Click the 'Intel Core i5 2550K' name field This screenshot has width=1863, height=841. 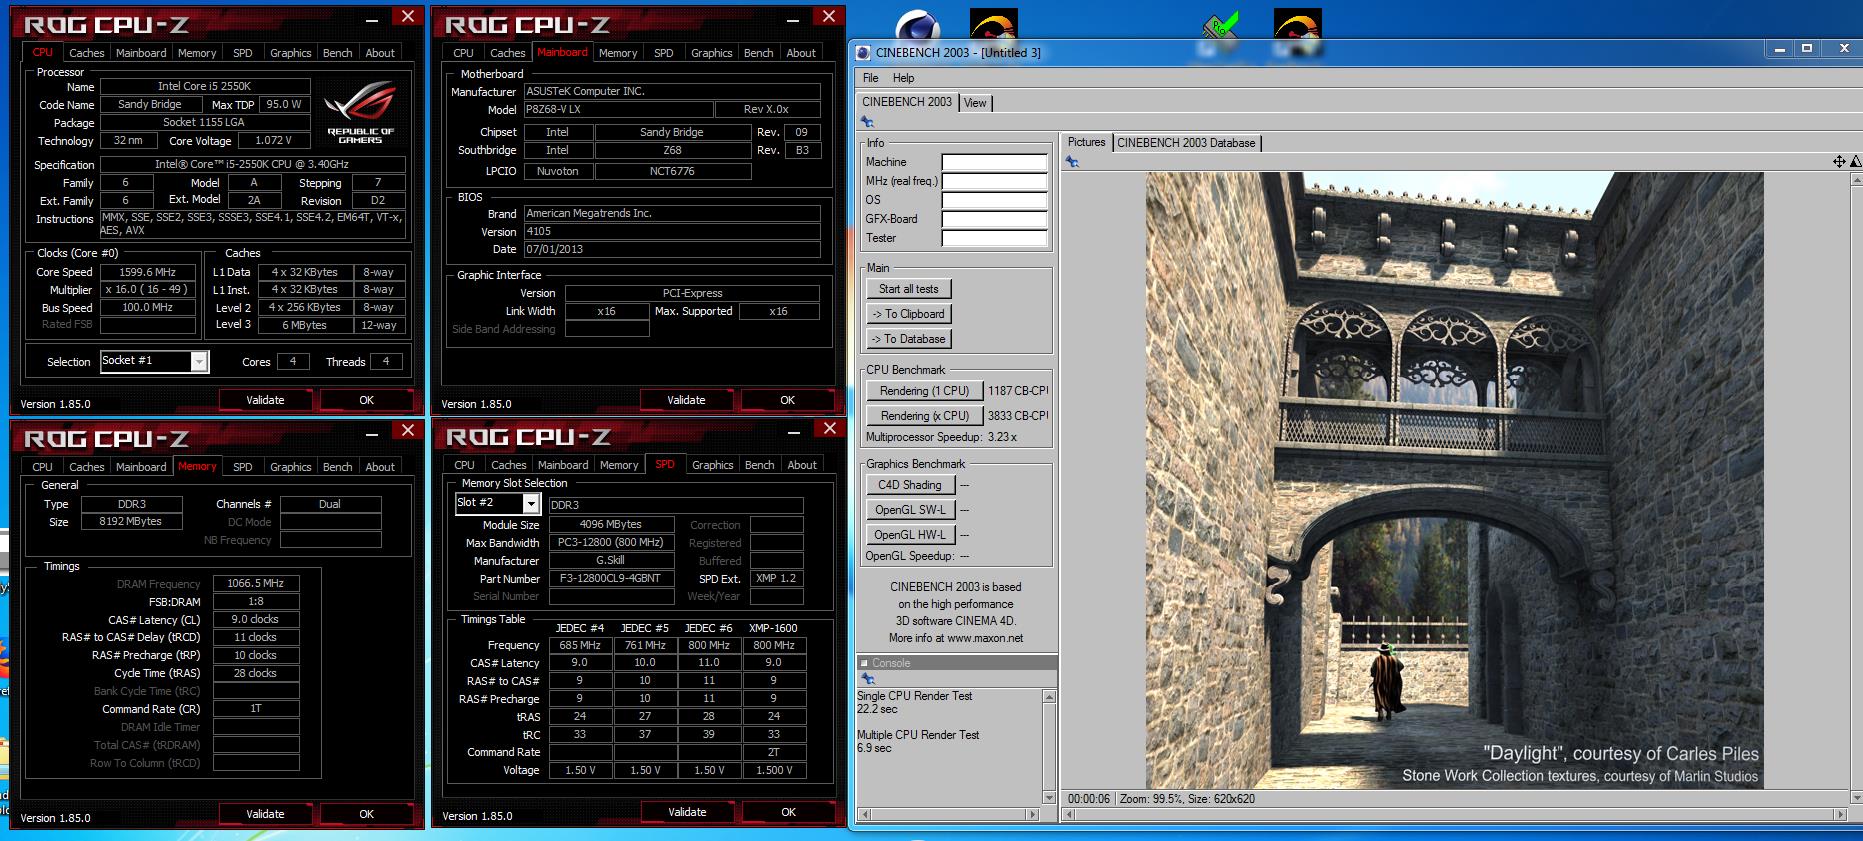click(x=205, y=87)
